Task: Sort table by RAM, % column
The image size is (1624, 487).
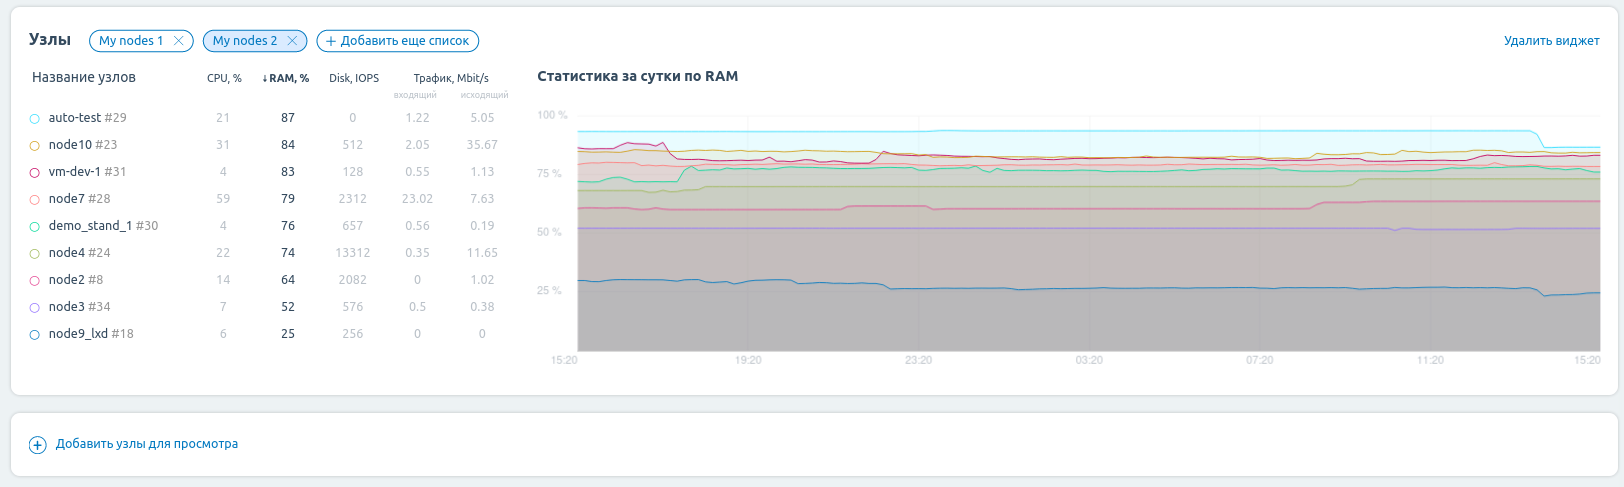Action: pyautogui.click(x=288, y=78)
